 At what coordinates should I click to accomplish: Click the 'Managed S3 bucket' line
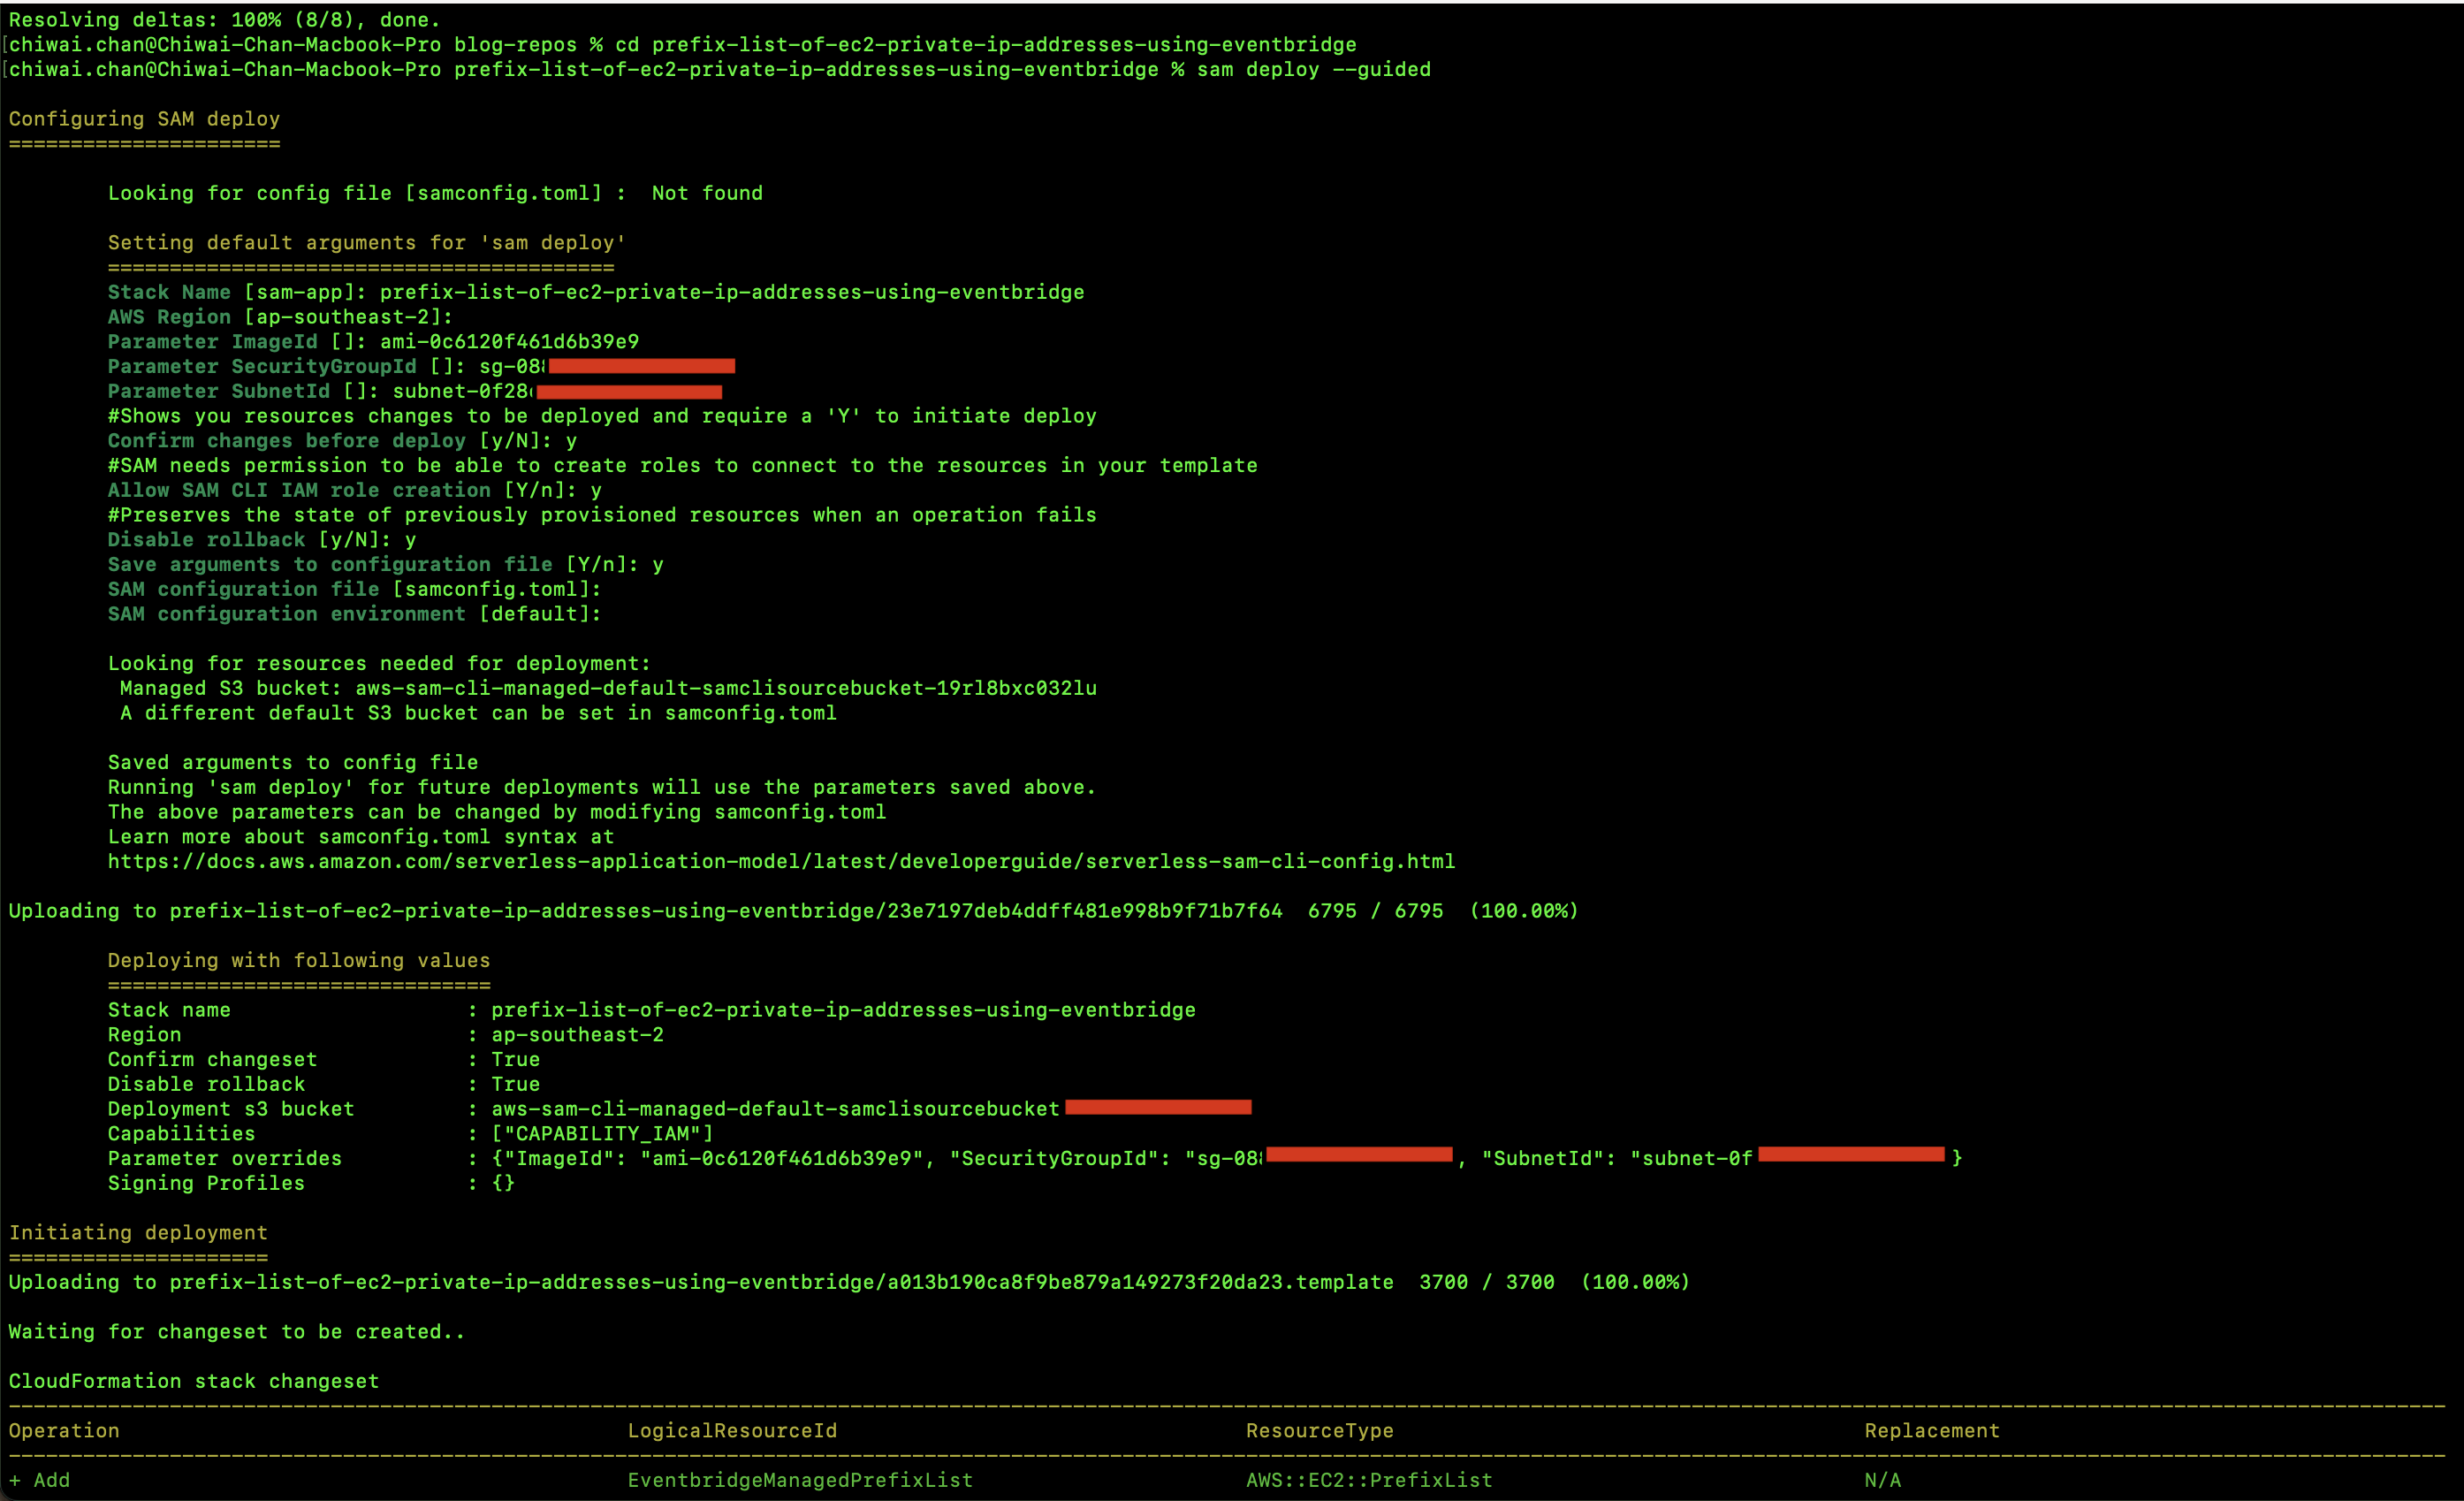(x=608, y=688)
